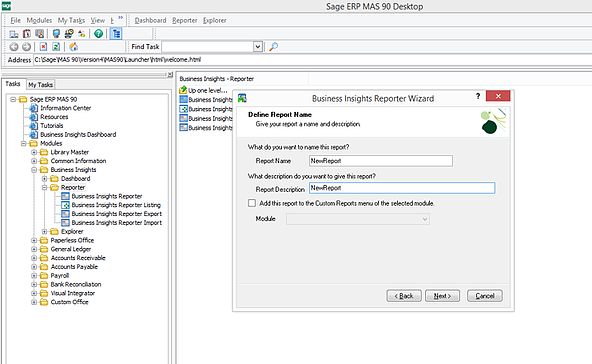Click the Up one level link
The width and height of the screenshot is (592, 364).
click(208, 90)
